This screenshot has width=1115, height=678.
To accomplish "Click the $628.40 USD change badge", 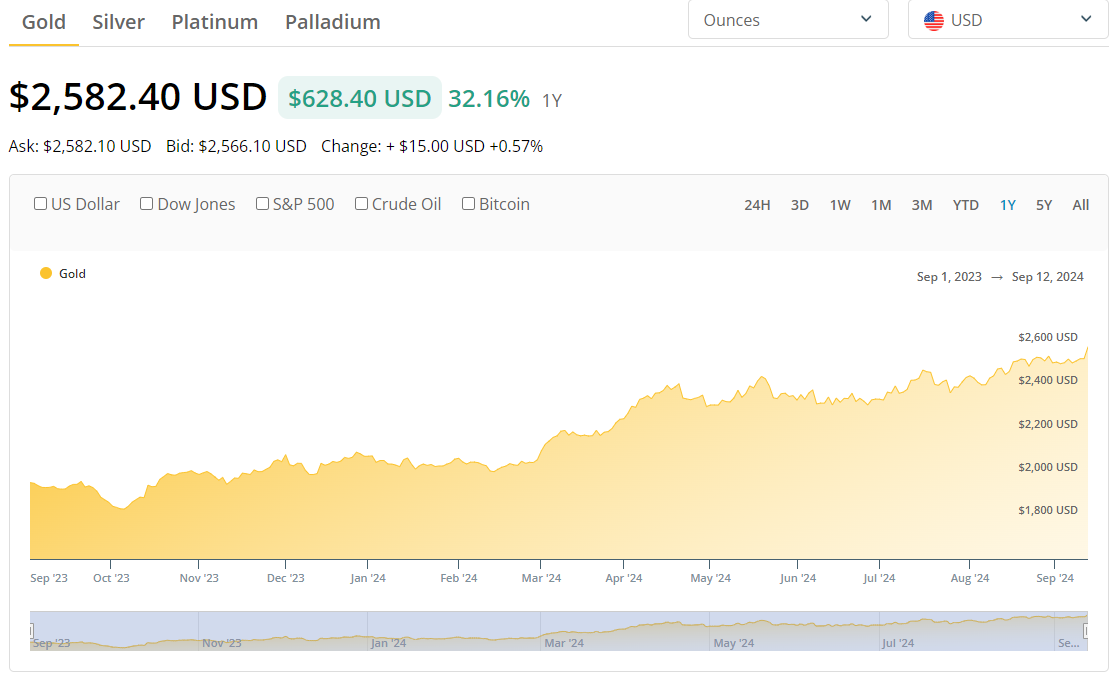I will [x=360, y=97].
